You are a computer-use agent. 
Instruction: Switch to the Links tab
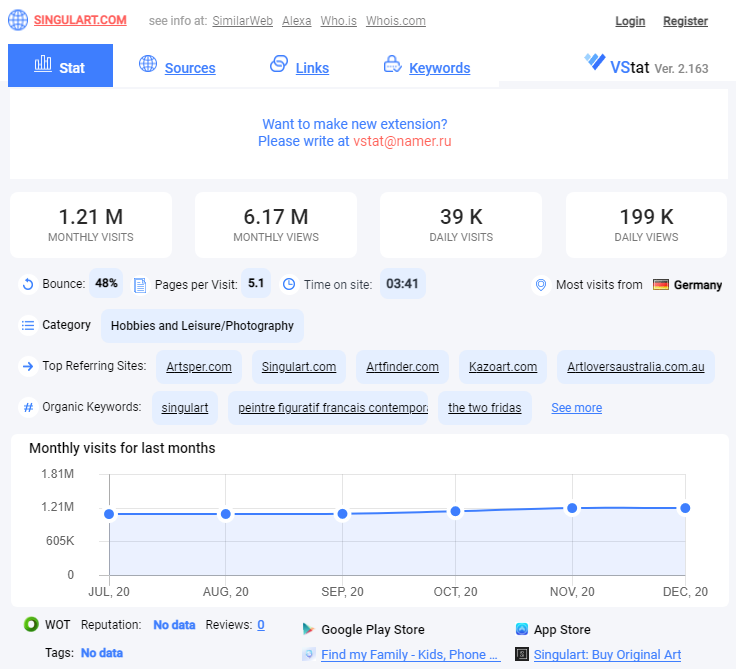pos(312,68)
